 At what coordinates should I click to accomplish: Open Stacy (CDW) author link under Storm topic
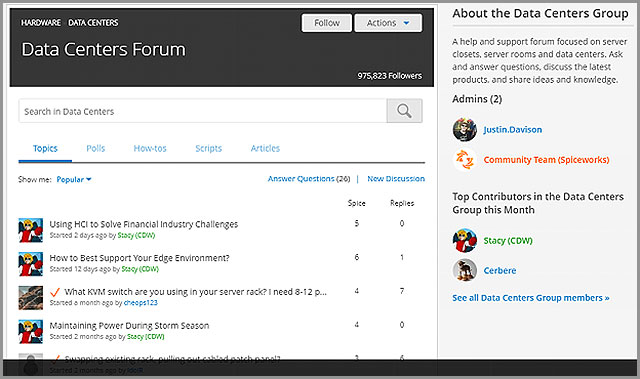(146, 337)
